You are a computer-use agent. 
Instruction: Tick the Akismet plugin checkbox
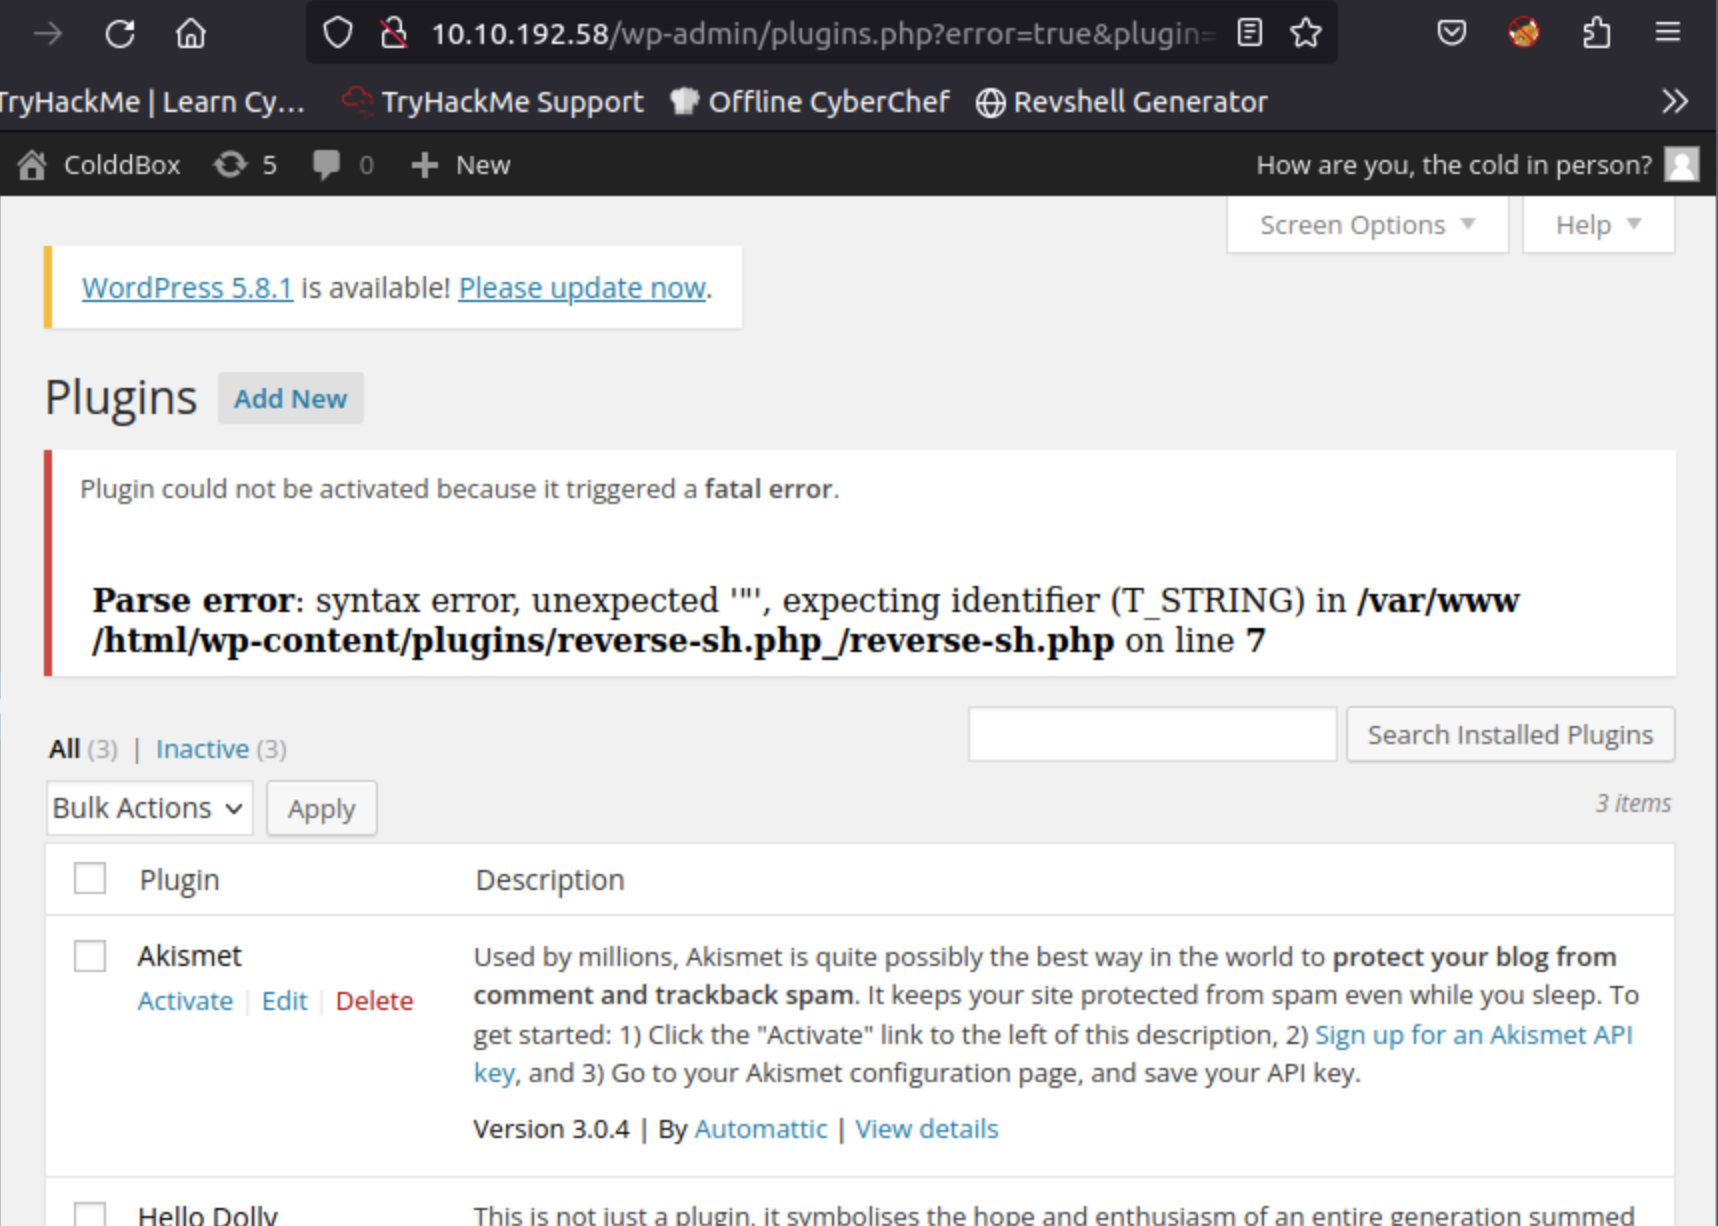pyautogui.click(x=90, y=956)
